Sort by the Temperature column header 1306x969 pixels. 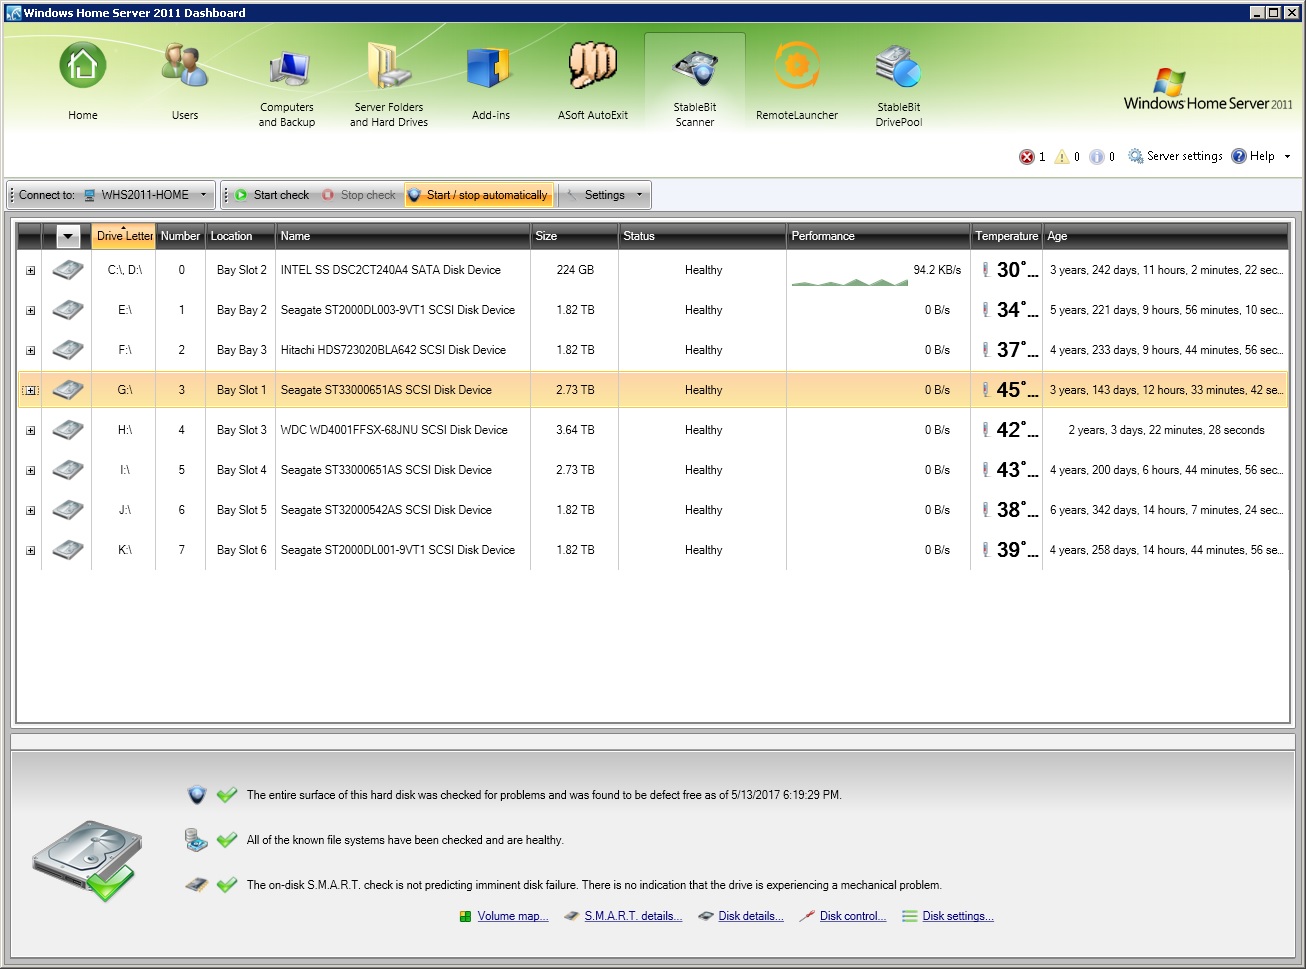click(x=1005, y=237)
